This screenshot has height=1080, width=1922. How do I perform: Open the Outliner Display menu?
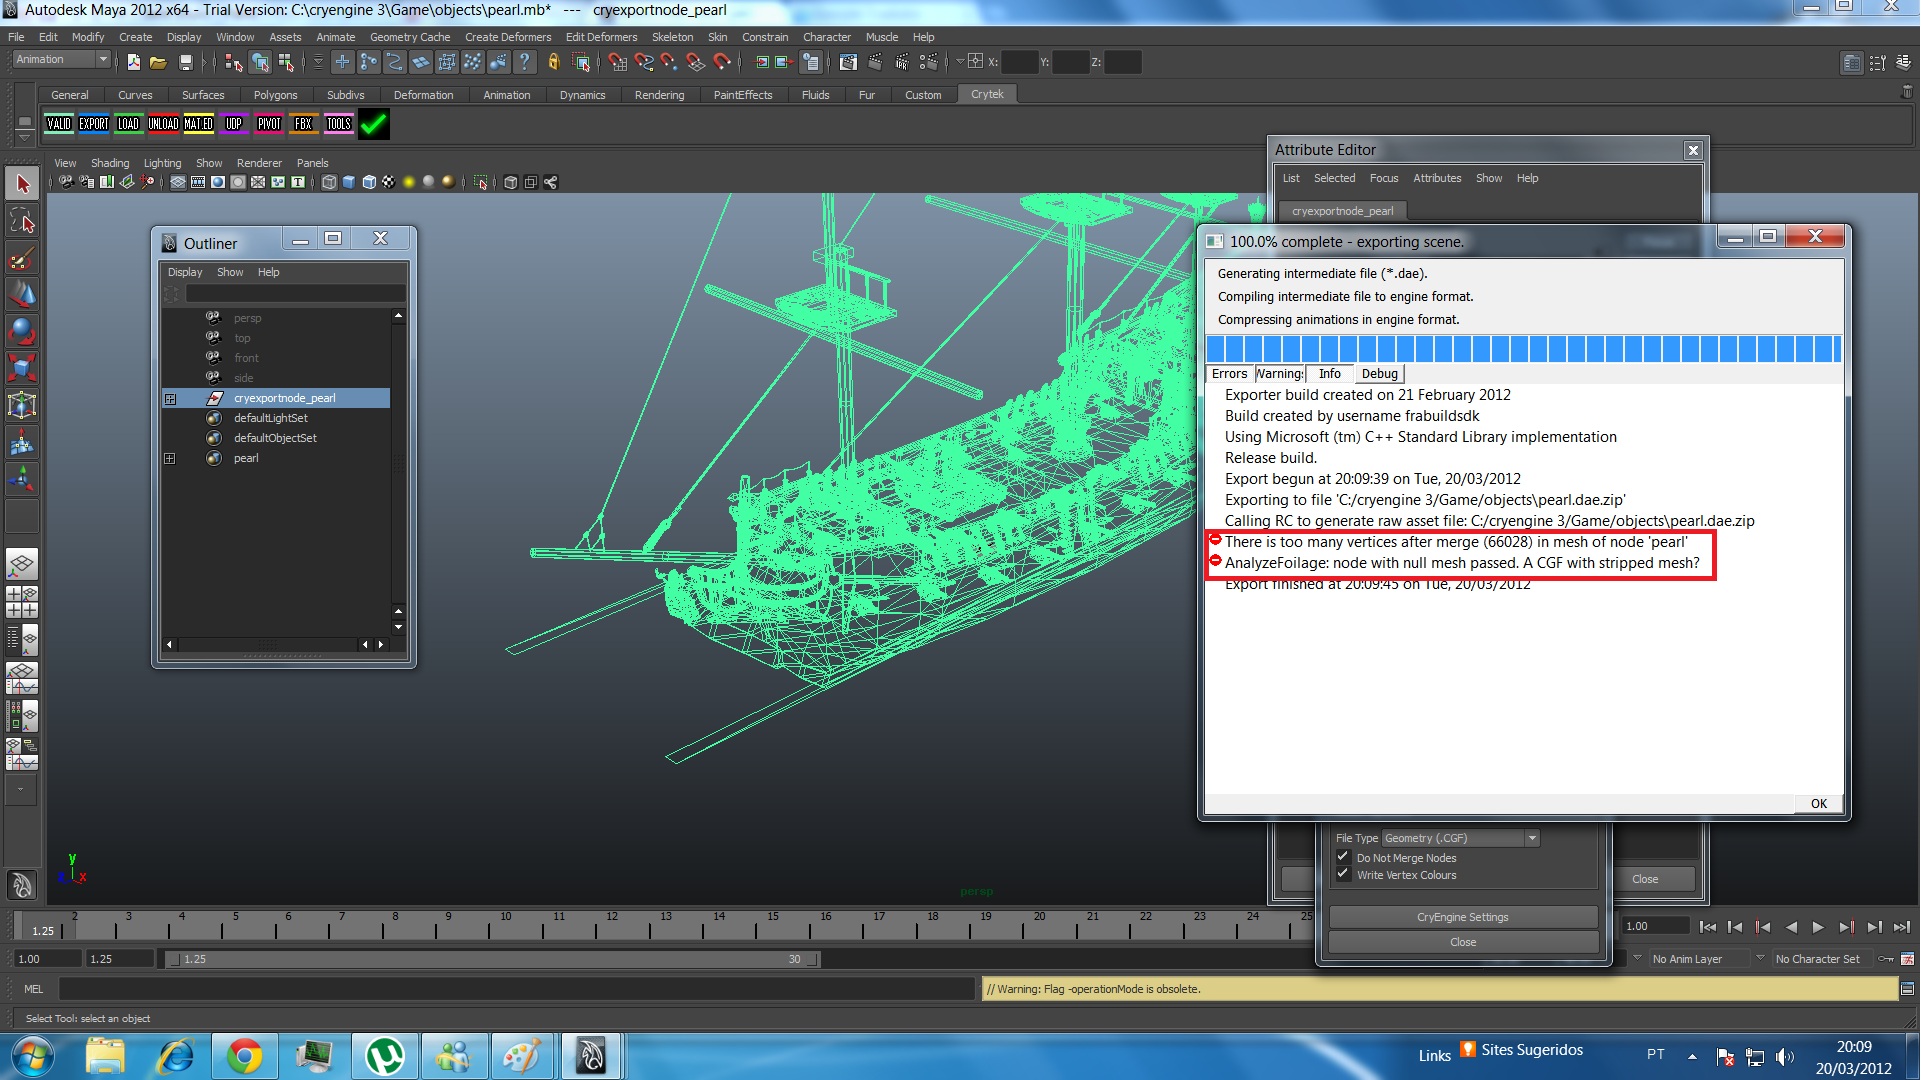(x=185, y=272)
